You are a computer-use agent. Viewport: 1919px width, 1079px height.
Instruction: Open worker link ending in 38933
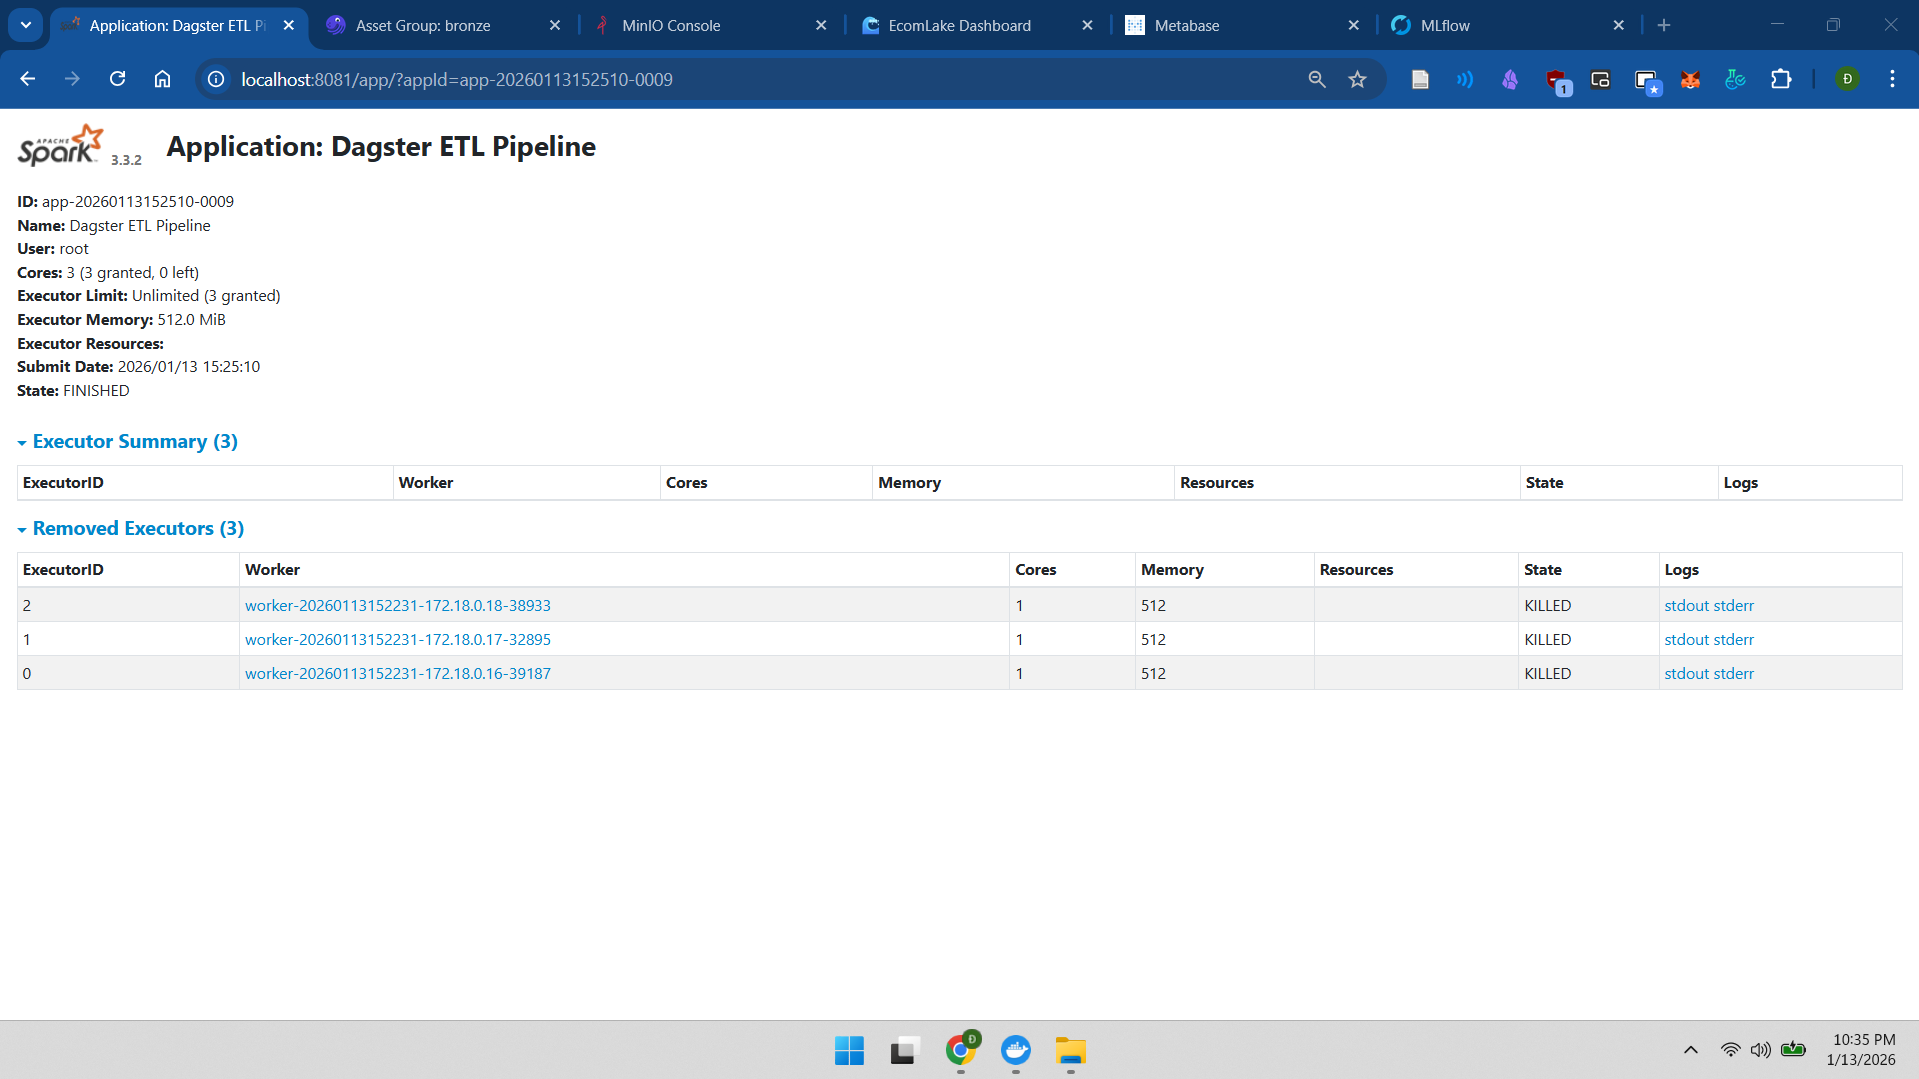coord(398,605)
